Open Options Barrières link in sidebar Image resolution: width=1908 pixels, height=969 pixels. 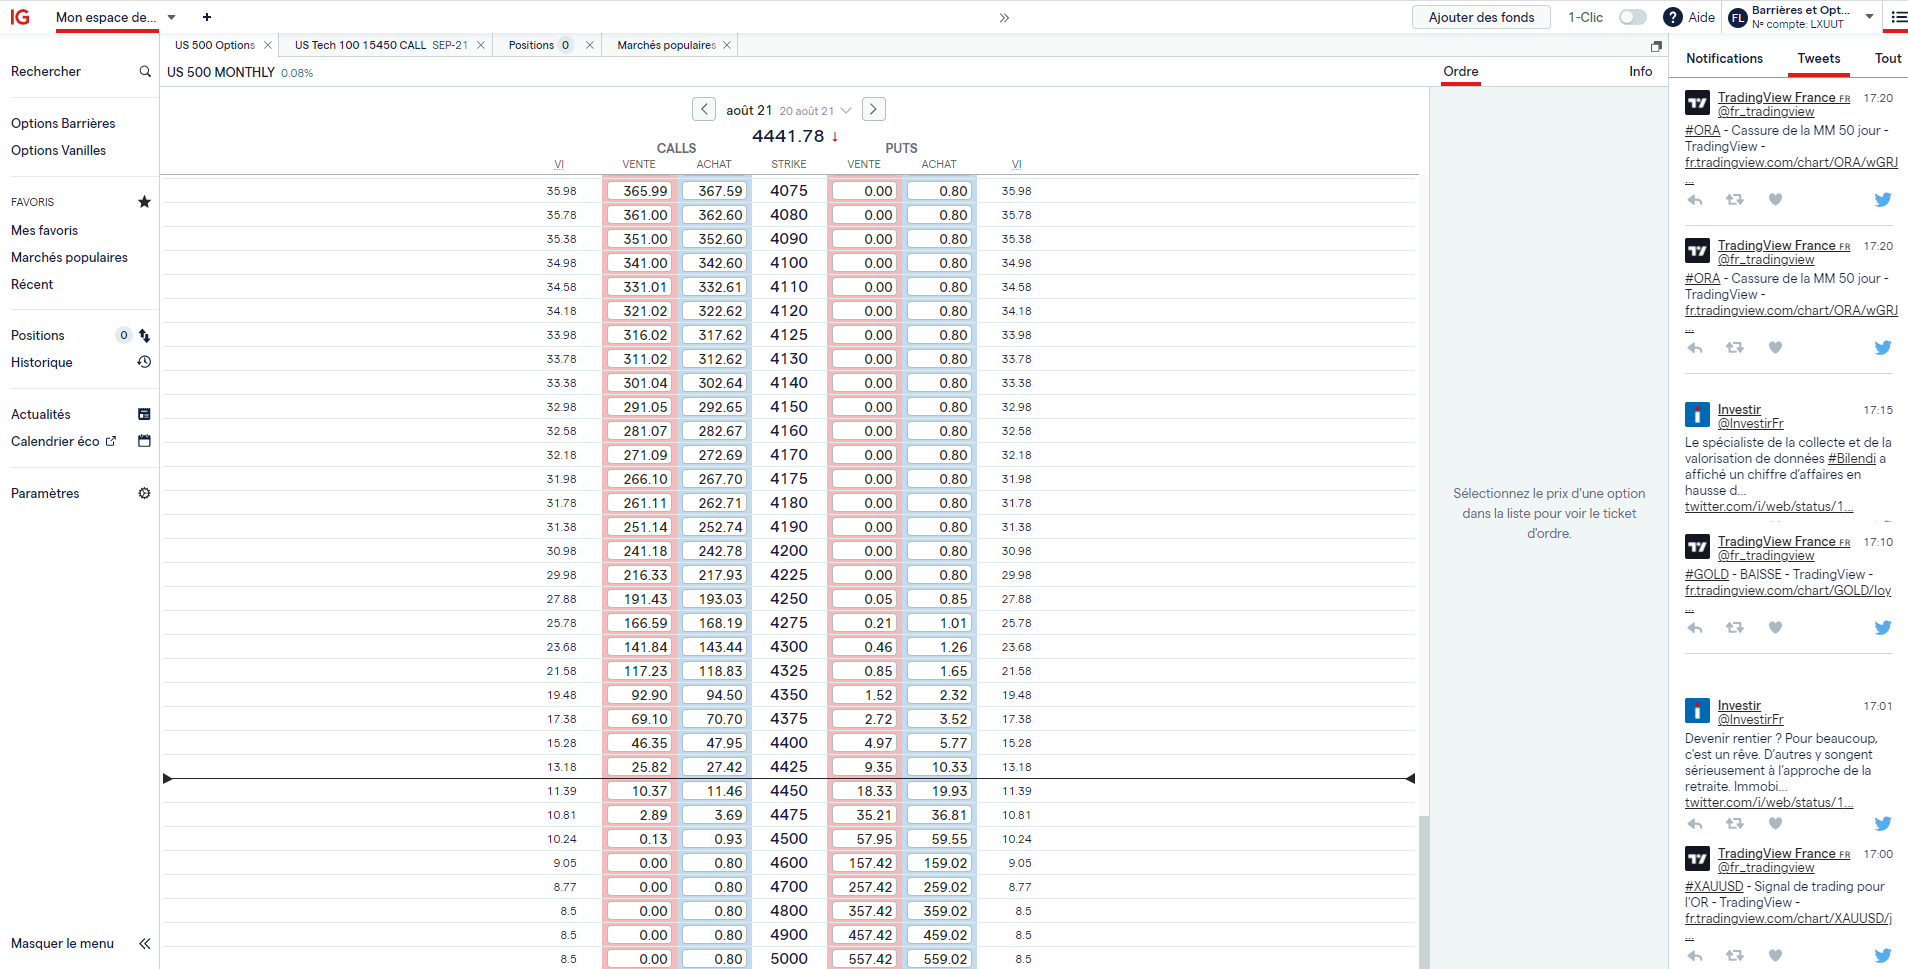tap(63, 123)
